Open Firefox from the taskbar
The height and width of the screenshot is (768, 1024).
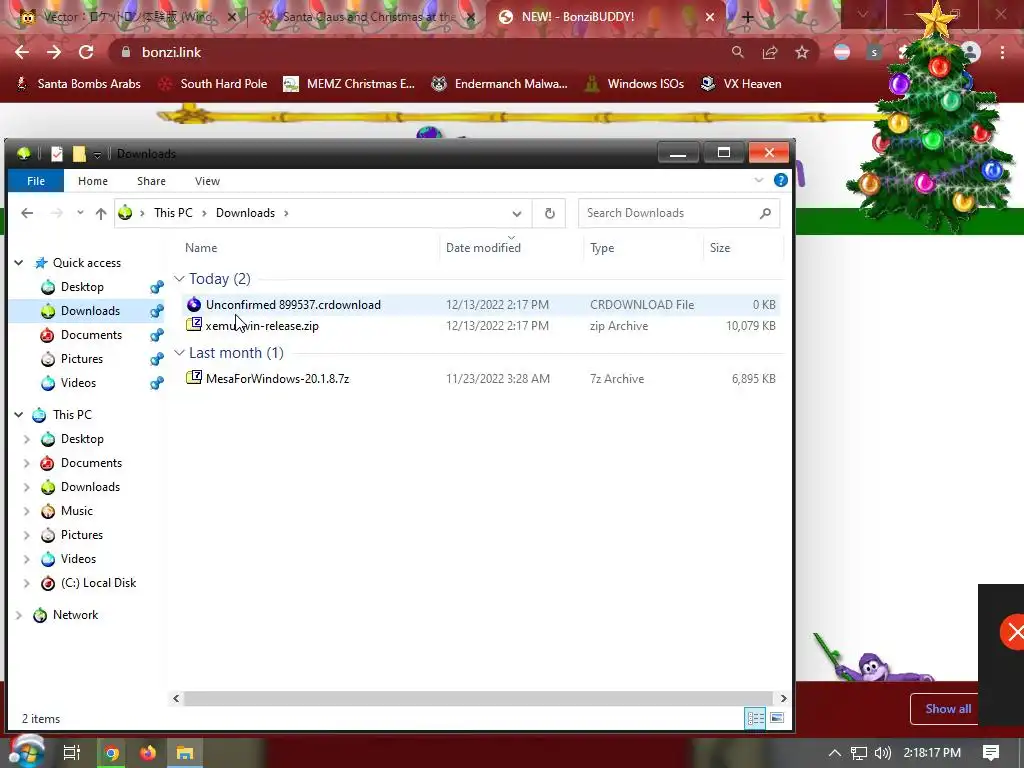pyautogui.click(x=148, y=753)
